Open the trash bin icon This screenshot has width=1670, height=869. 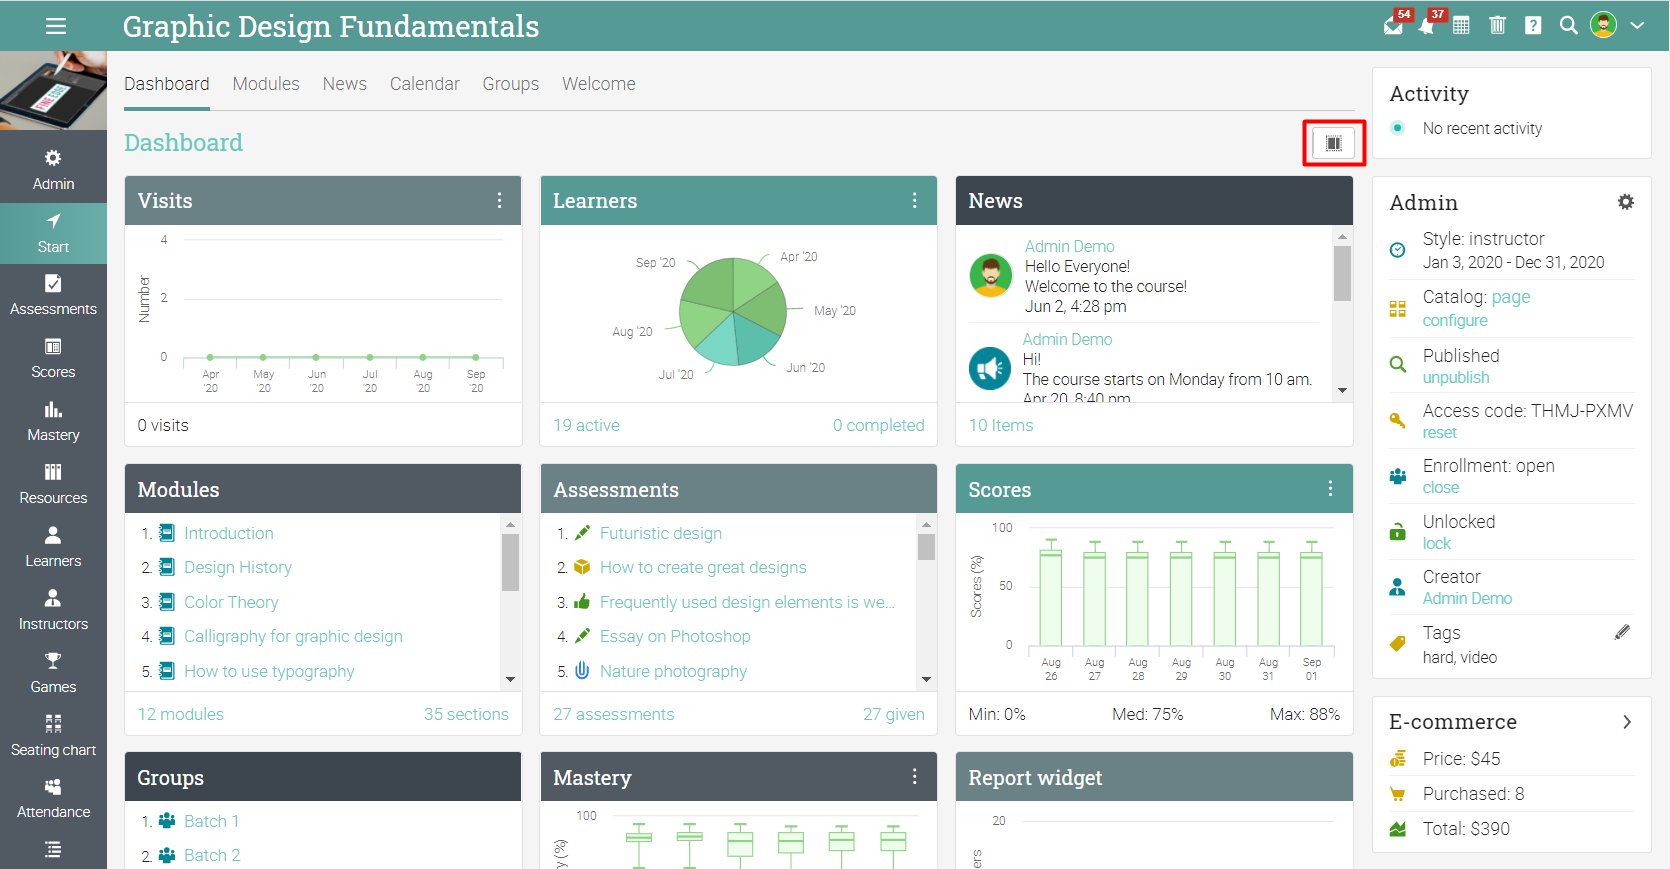pos(1497,26)
